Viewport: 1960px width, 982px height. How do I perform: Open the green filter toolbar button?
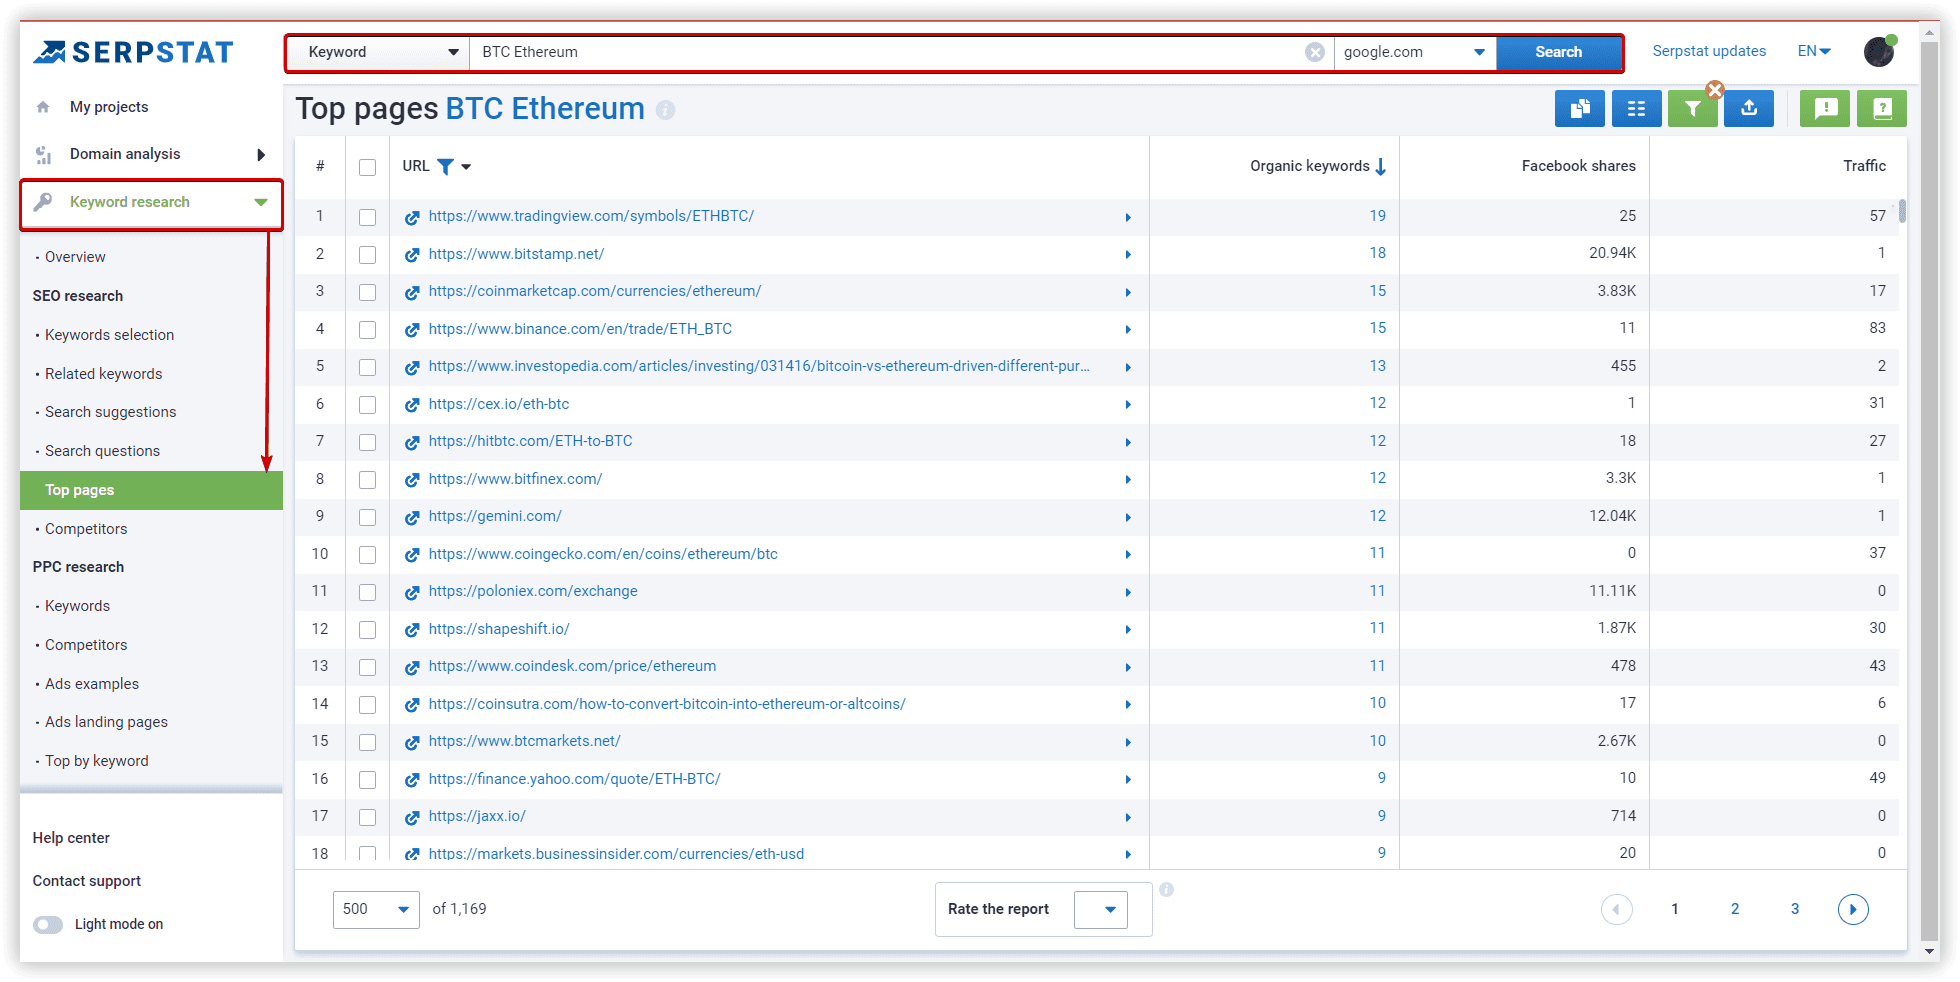(x=1693, y=108)
